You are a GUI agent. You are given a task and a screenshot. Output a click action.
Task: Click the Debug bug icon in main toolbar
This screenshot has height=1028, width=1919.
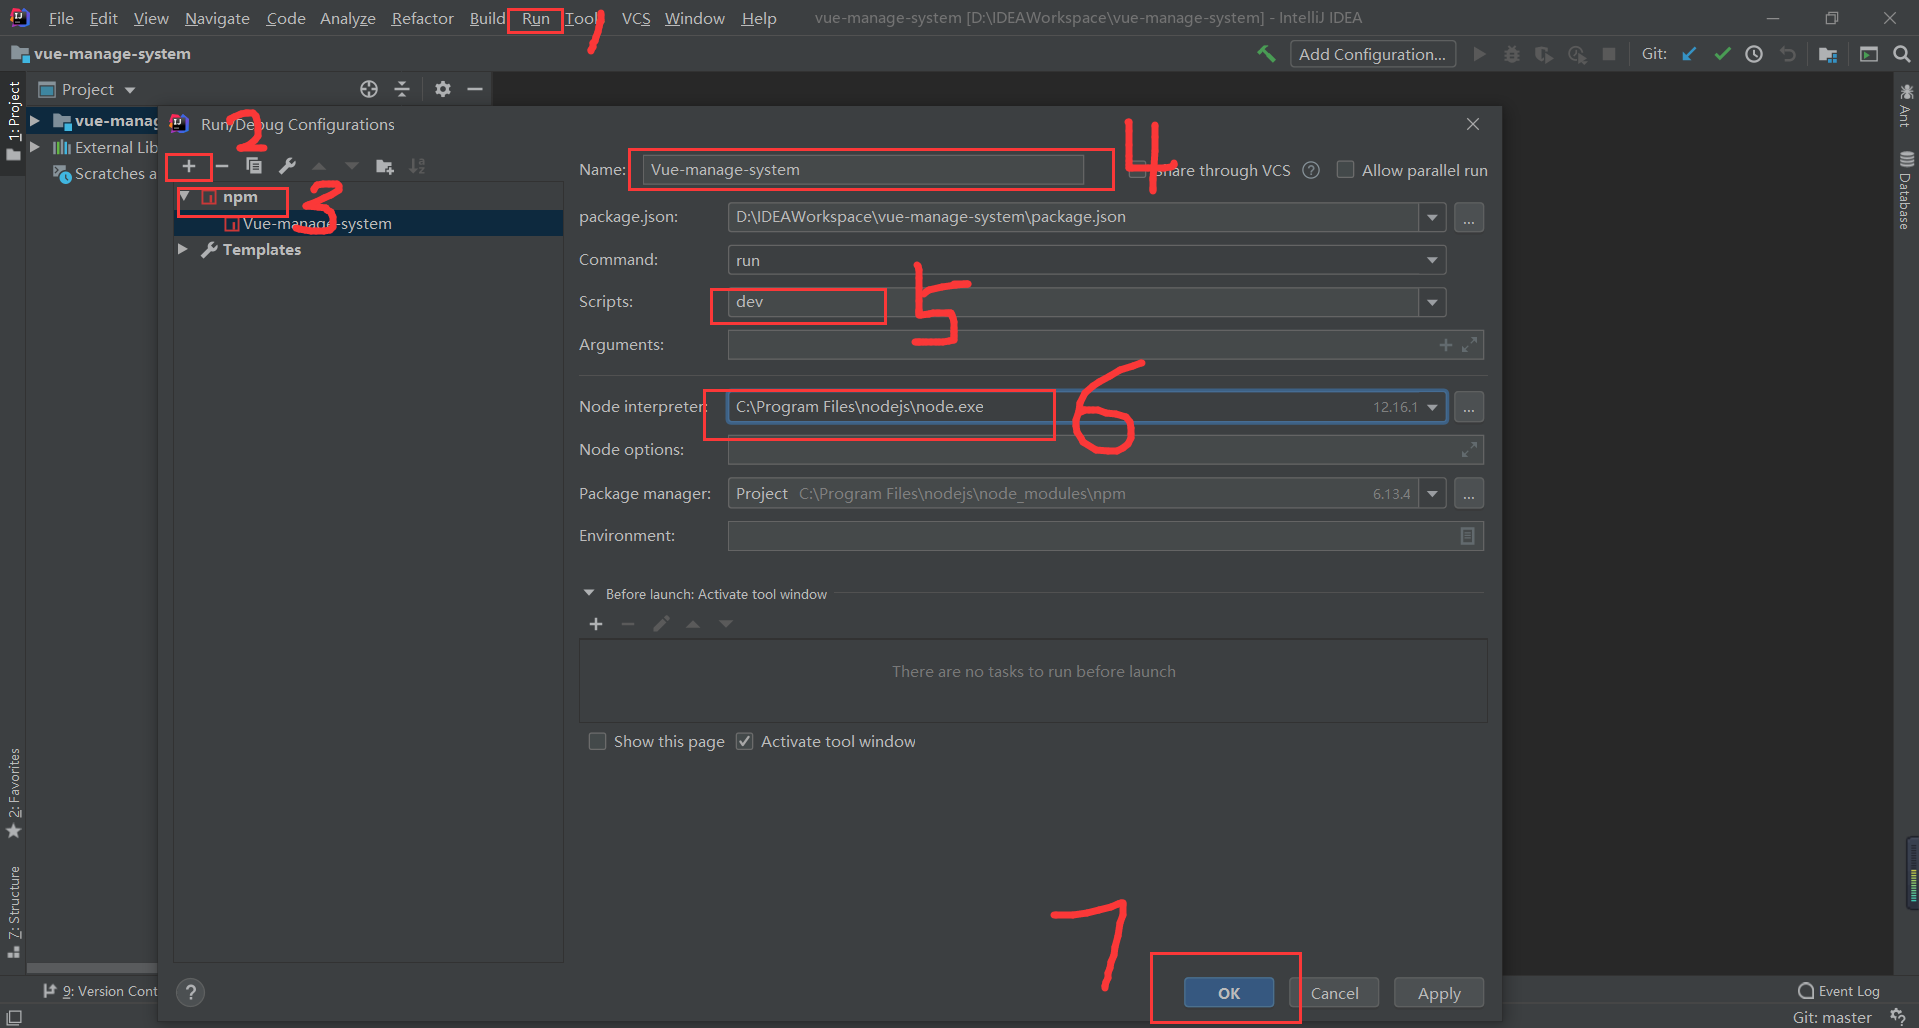1512,54
